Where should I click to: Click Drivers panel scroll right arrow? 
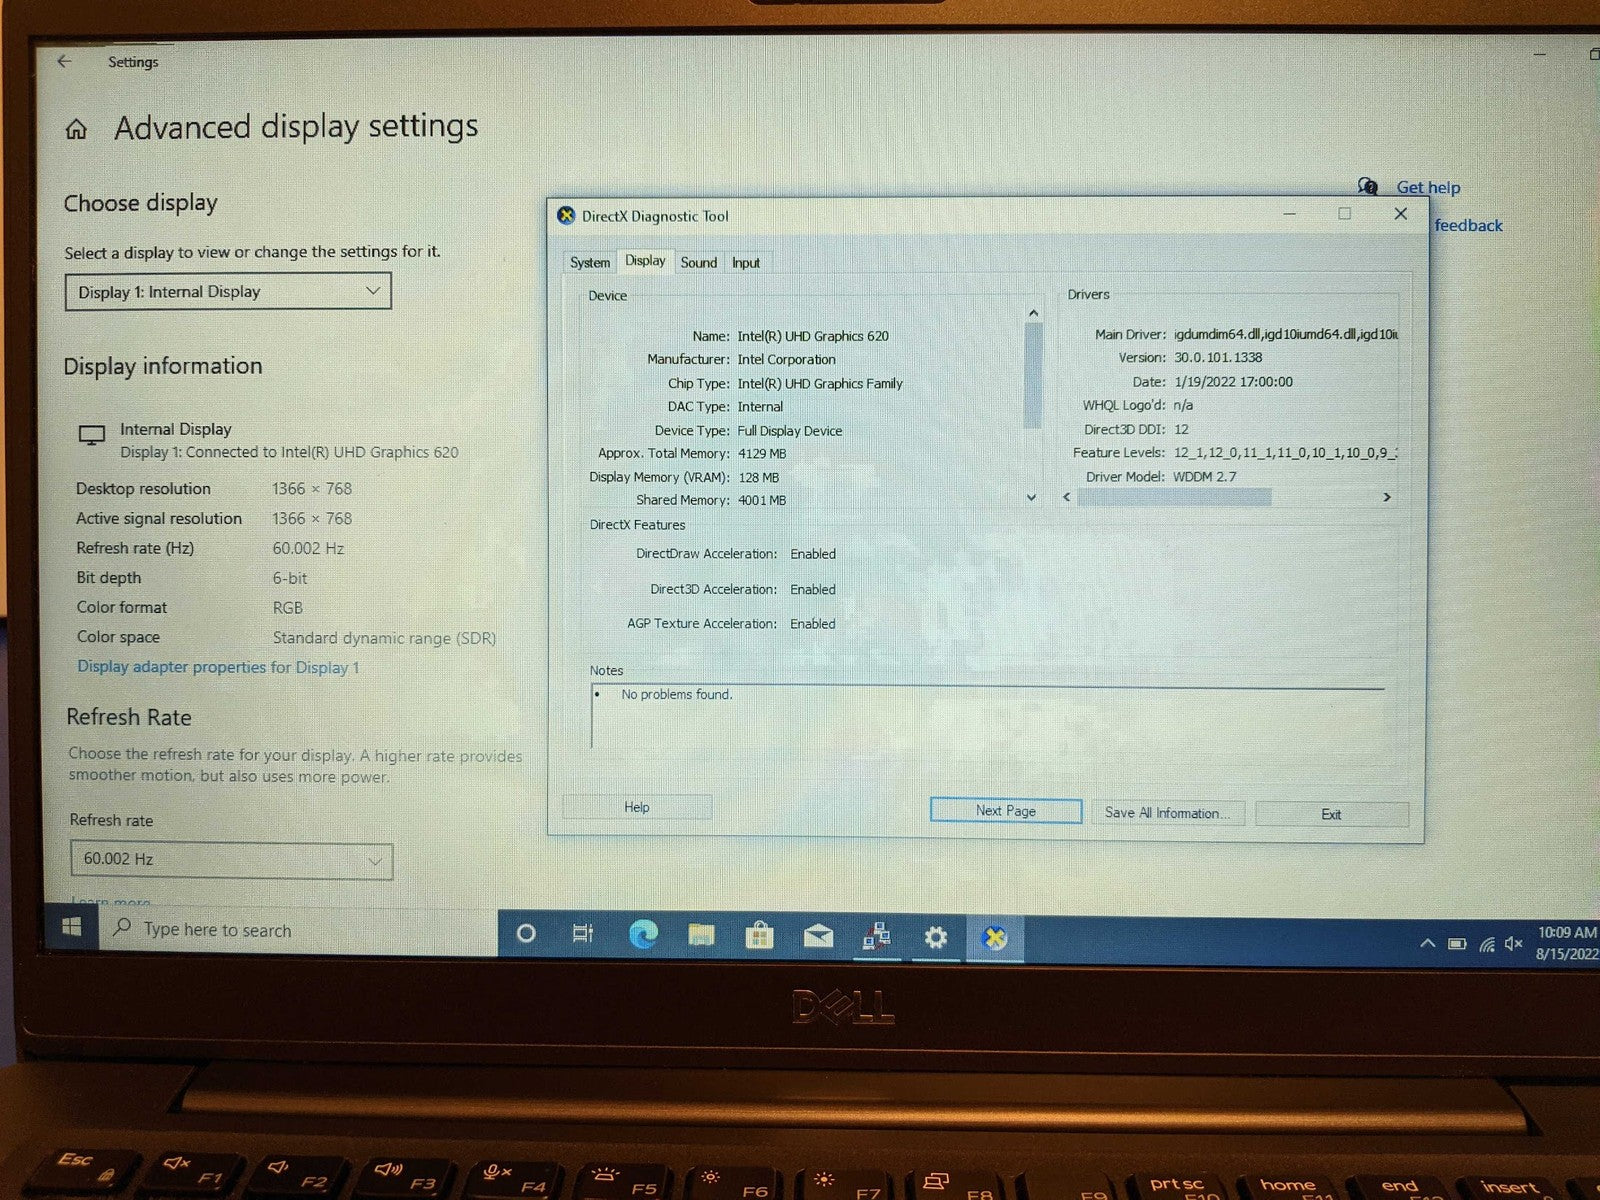[1386, 497]
